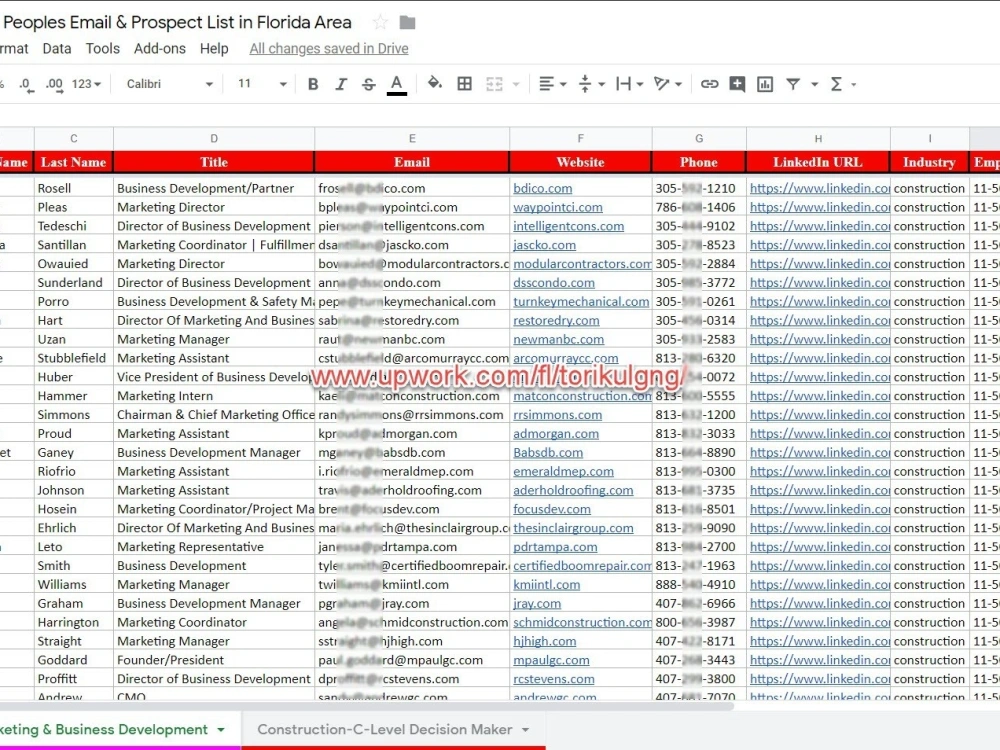Open the 123 number format dropdown

click(86, 84)
